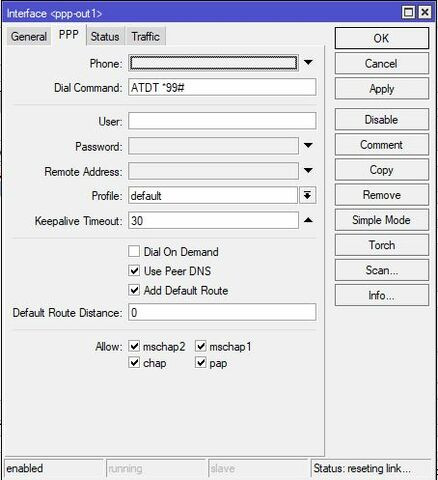The width and height of the screenshot is (438, 480).
Task: Enable Dial On Demand checkbox
Action: 134,251
